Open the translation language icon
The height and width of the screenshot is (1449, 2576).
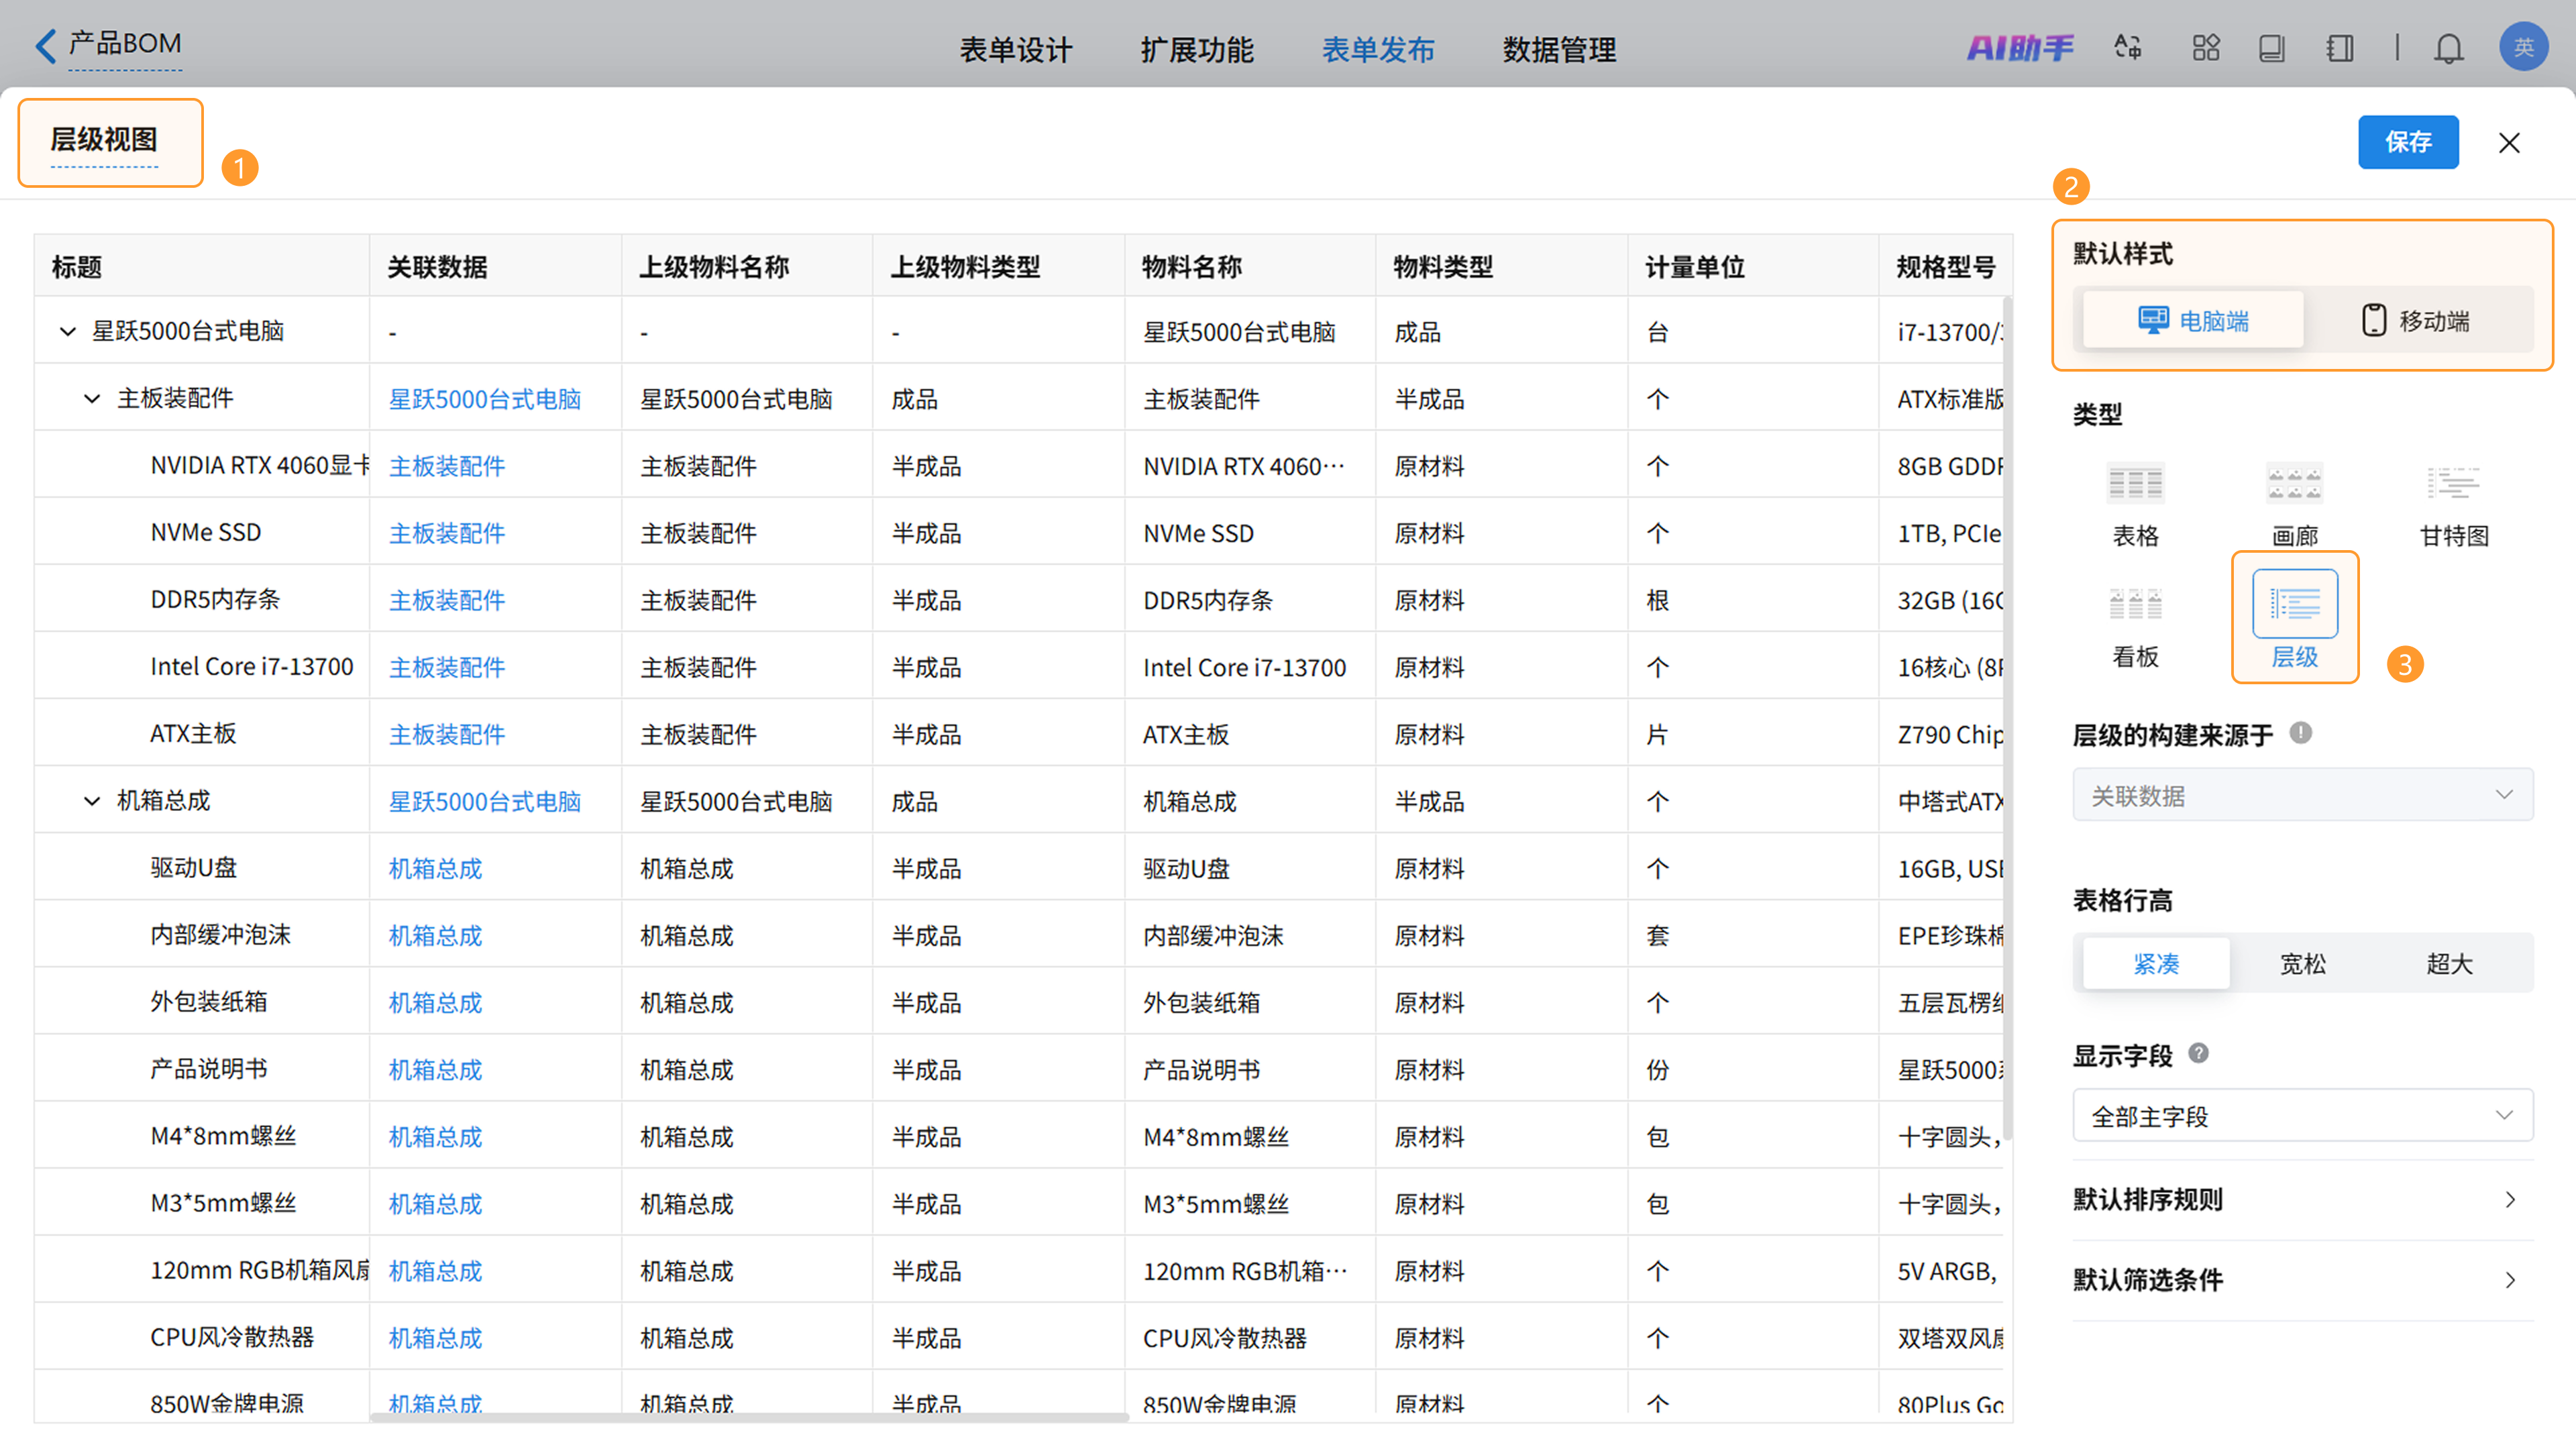[x=2127, y=47]
